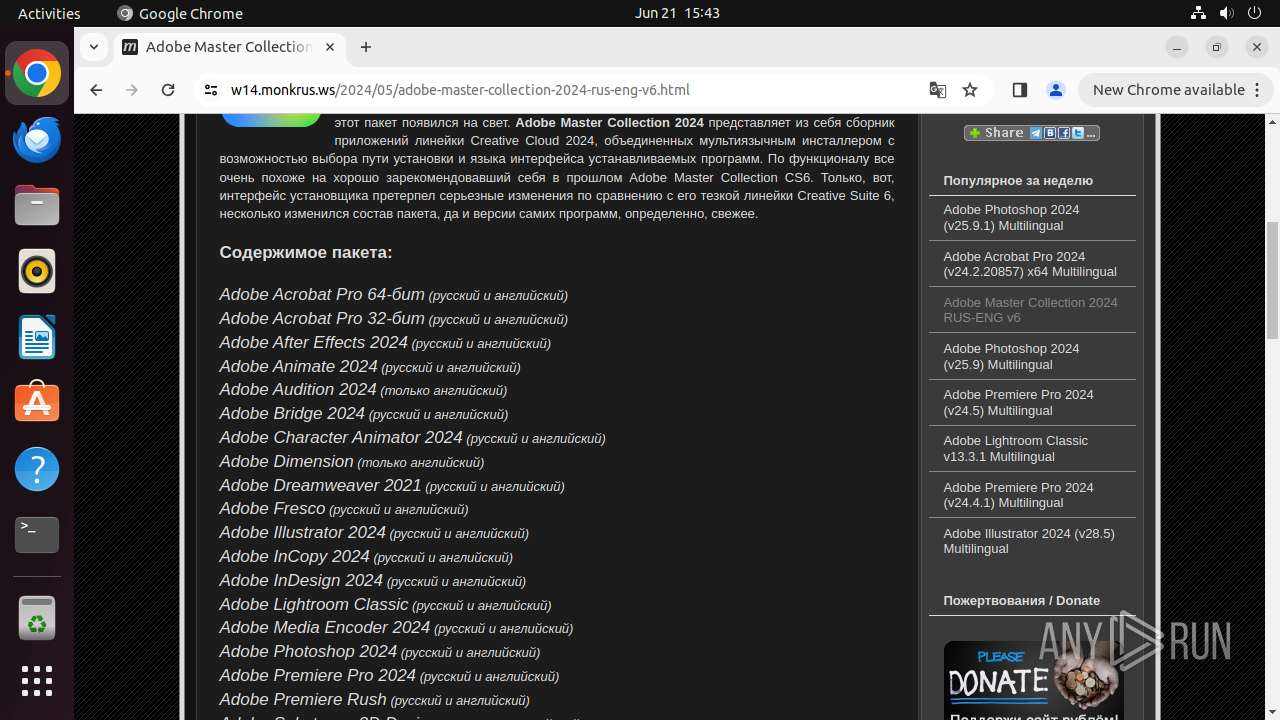The height and width of the screenshot is (720, 1280).
Task: Open Adobe Photoshop 2024 (v25.9.1) Multilingual link
Action: tap(1011, 218)
